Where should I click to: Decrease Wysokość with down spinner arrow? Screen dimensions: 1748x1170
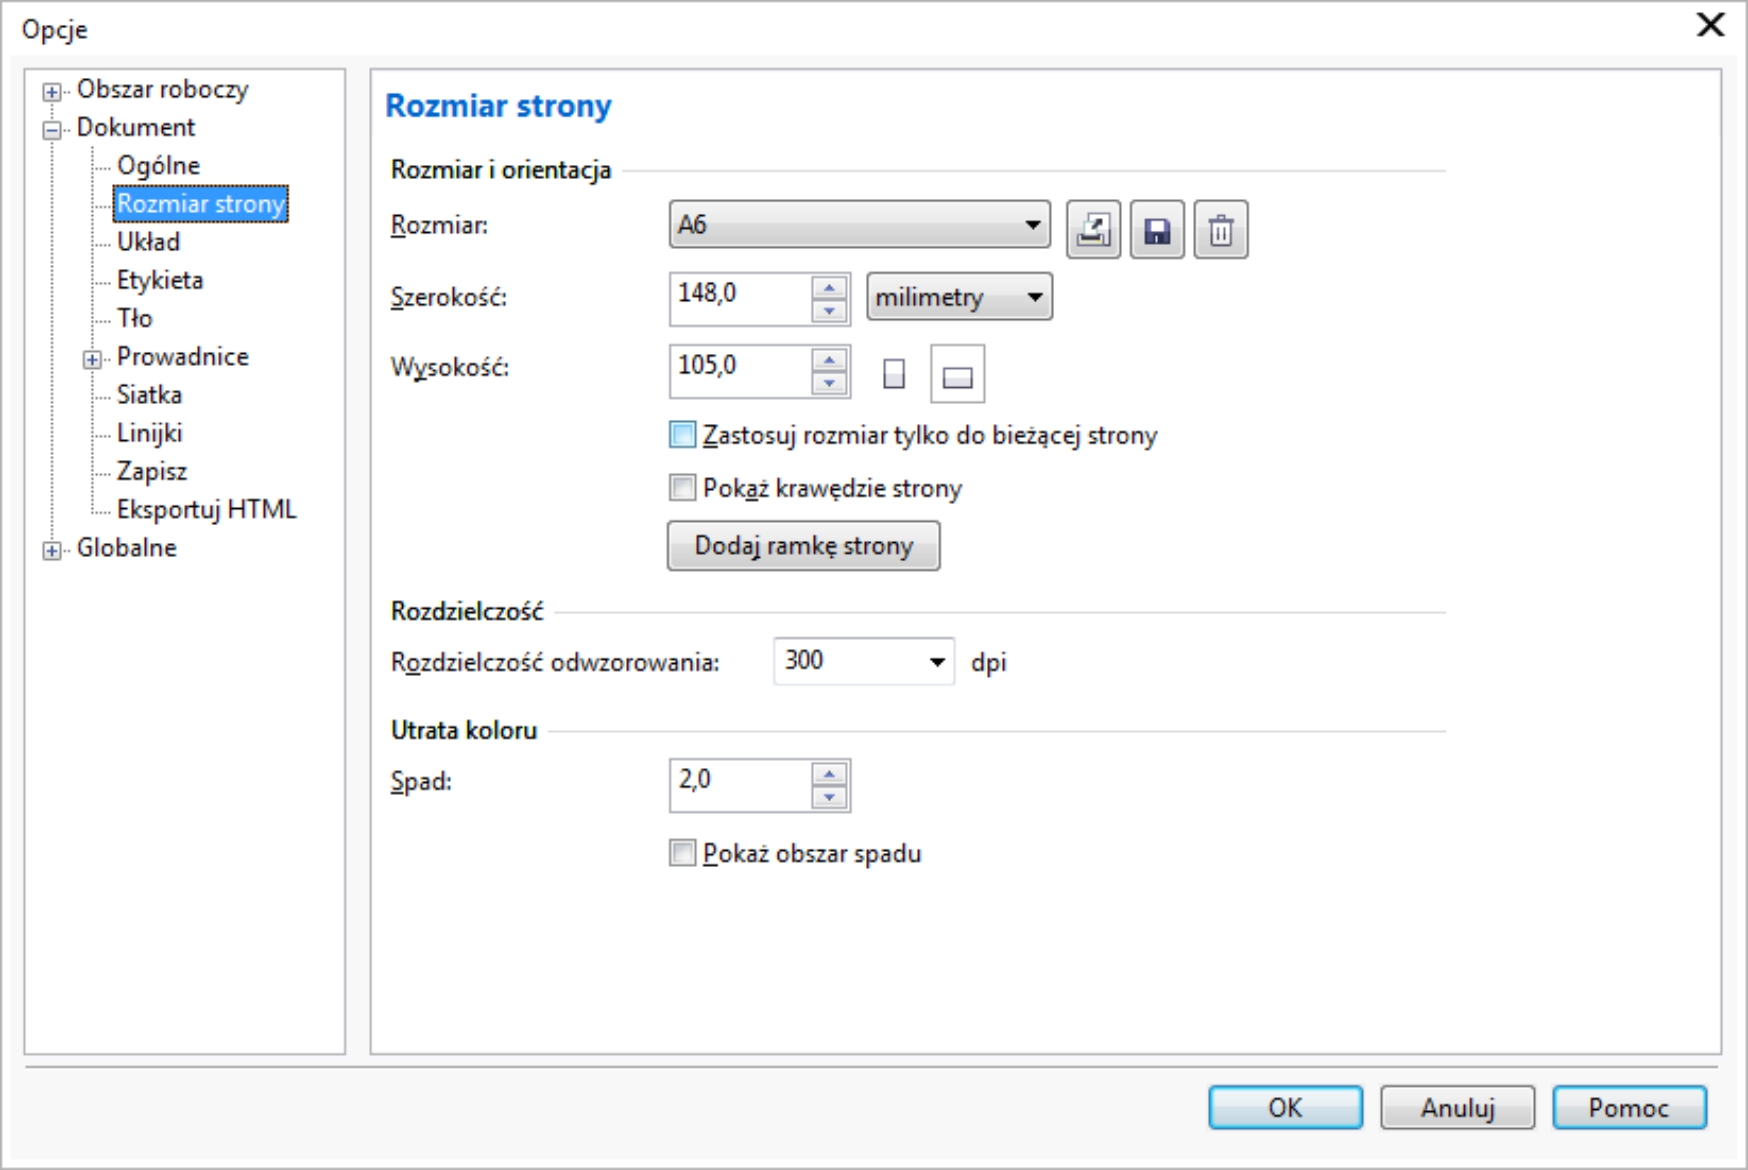(x=829, y=384)
